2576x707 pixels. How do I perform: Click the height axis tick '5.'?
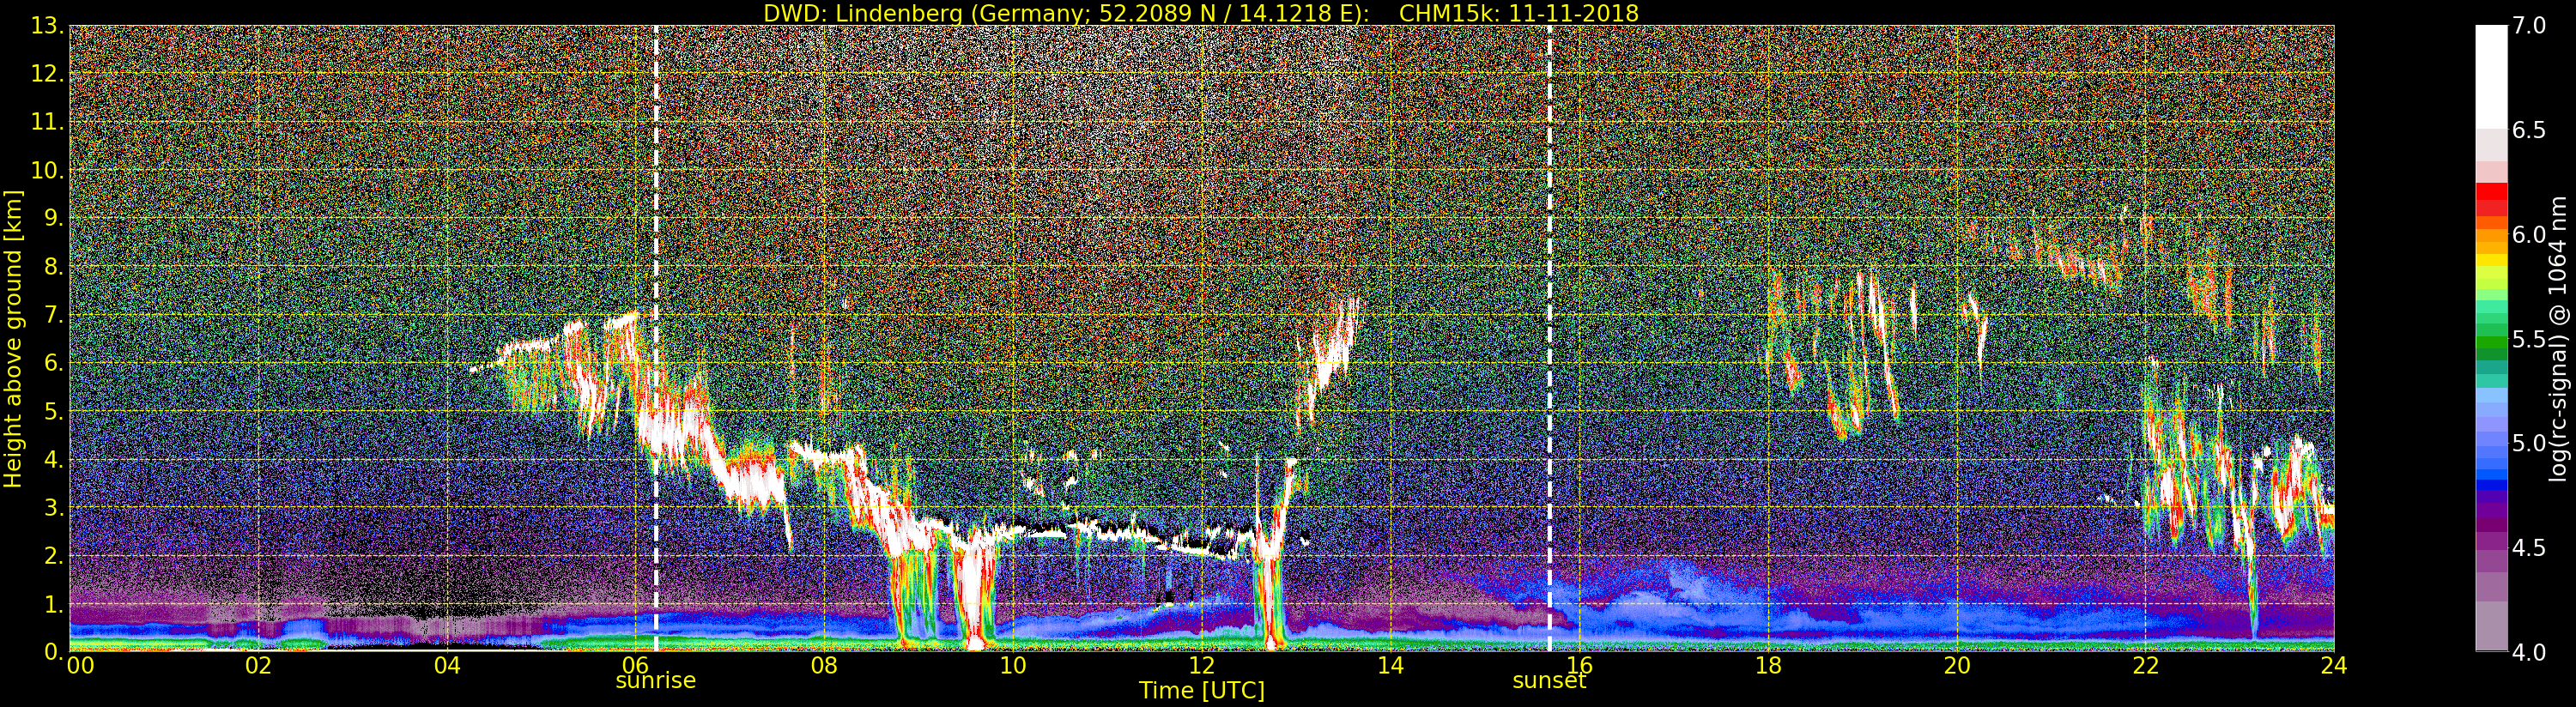pos(54,411)
